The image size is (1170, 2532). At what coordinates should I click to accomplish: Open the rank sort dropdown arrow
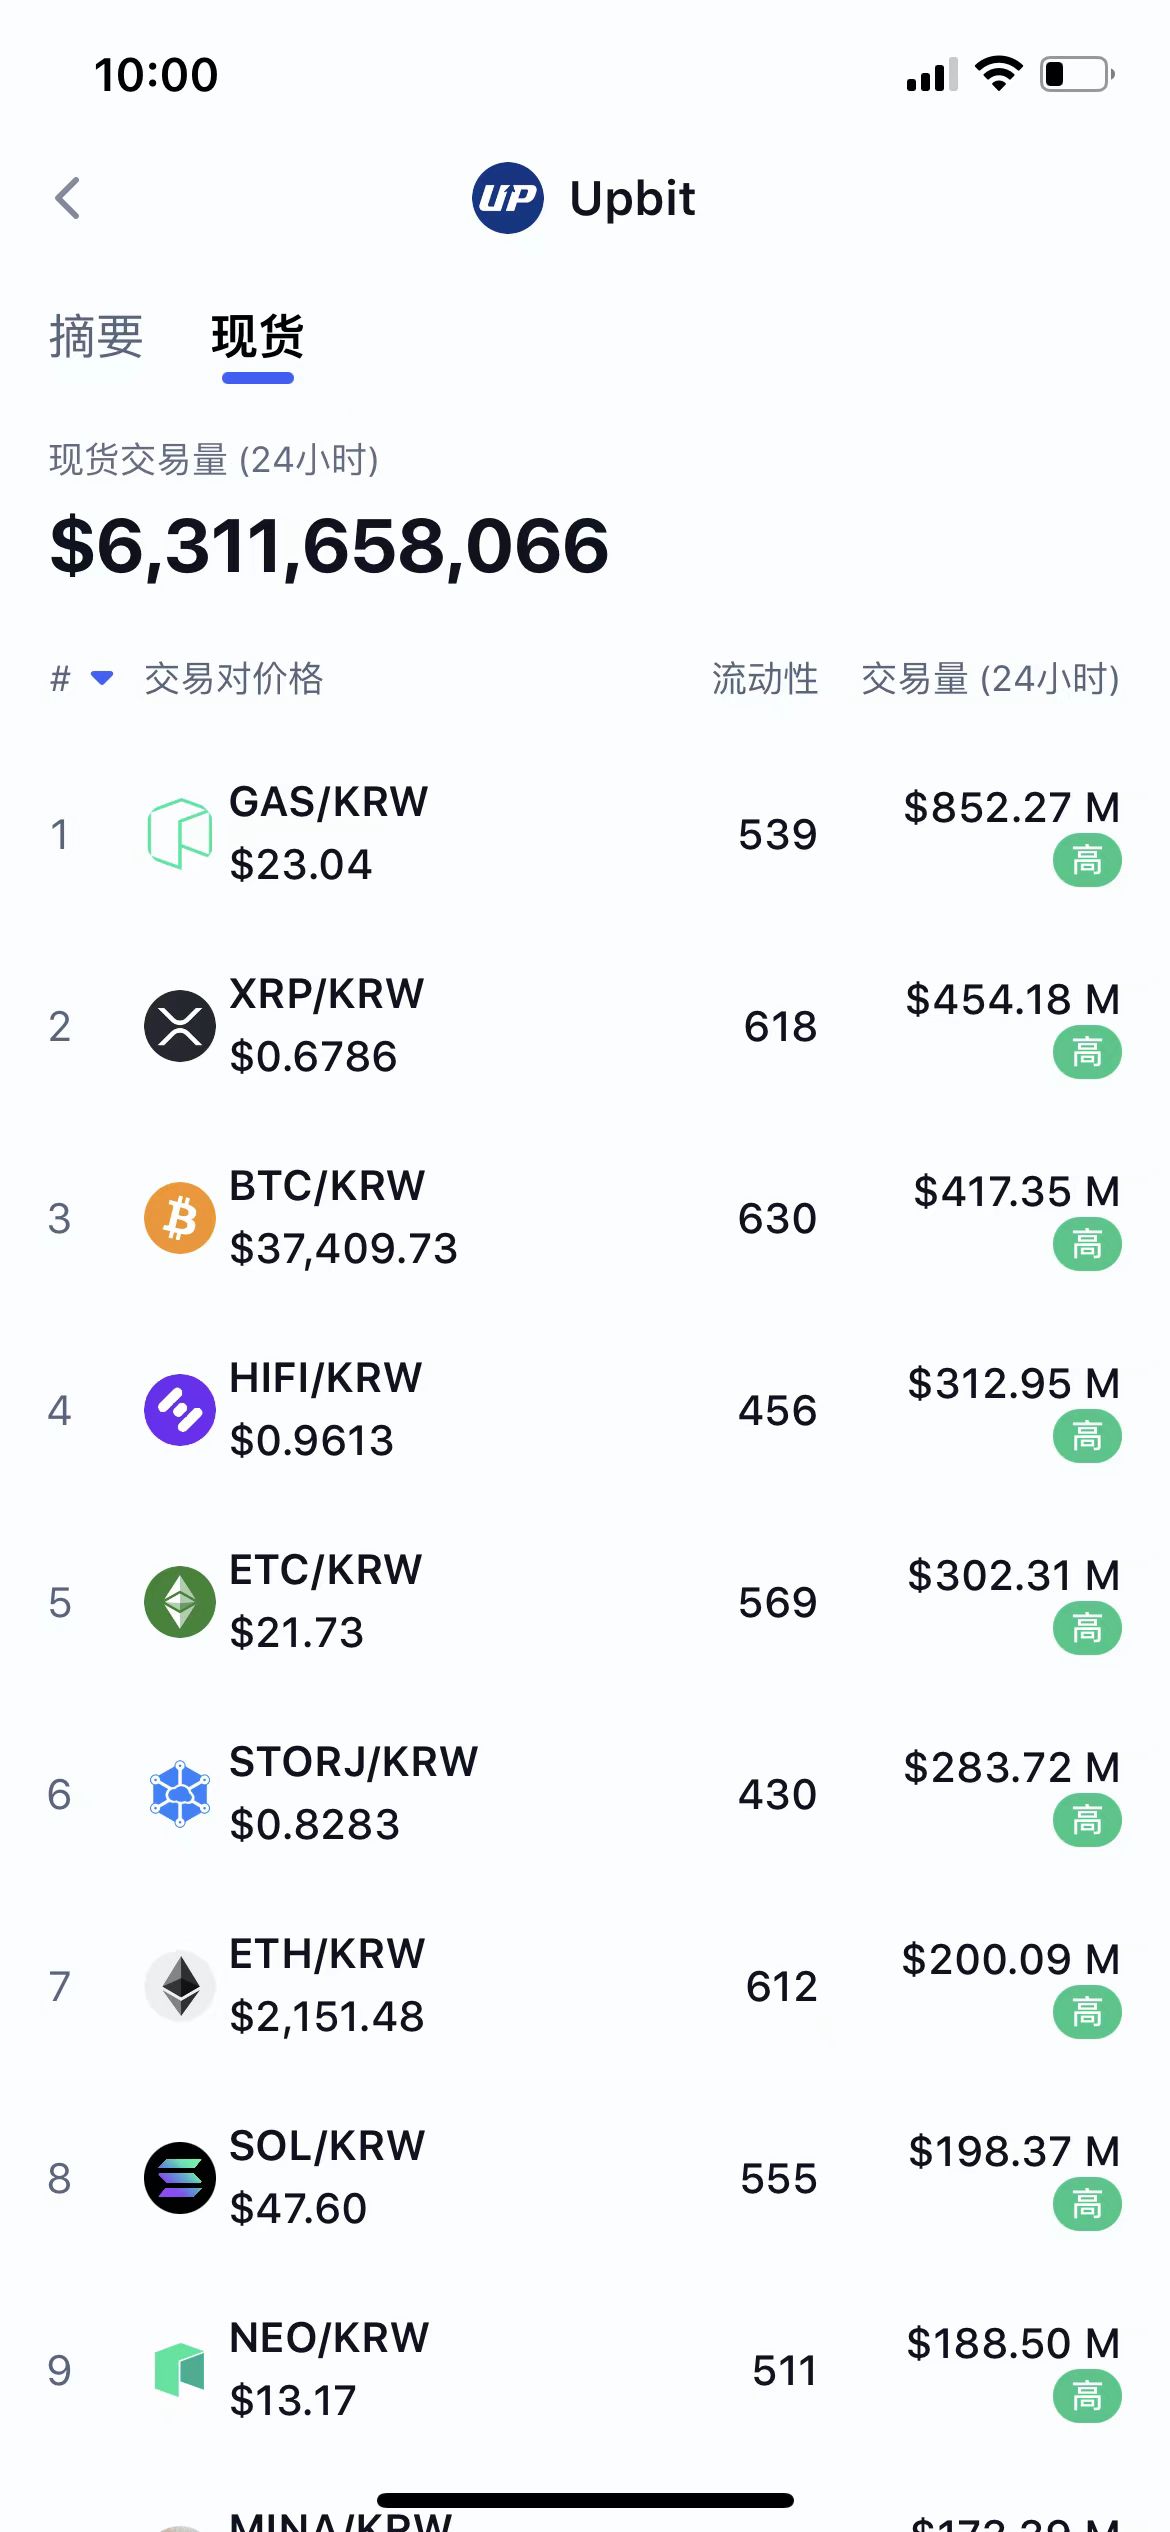pos(101,678)
